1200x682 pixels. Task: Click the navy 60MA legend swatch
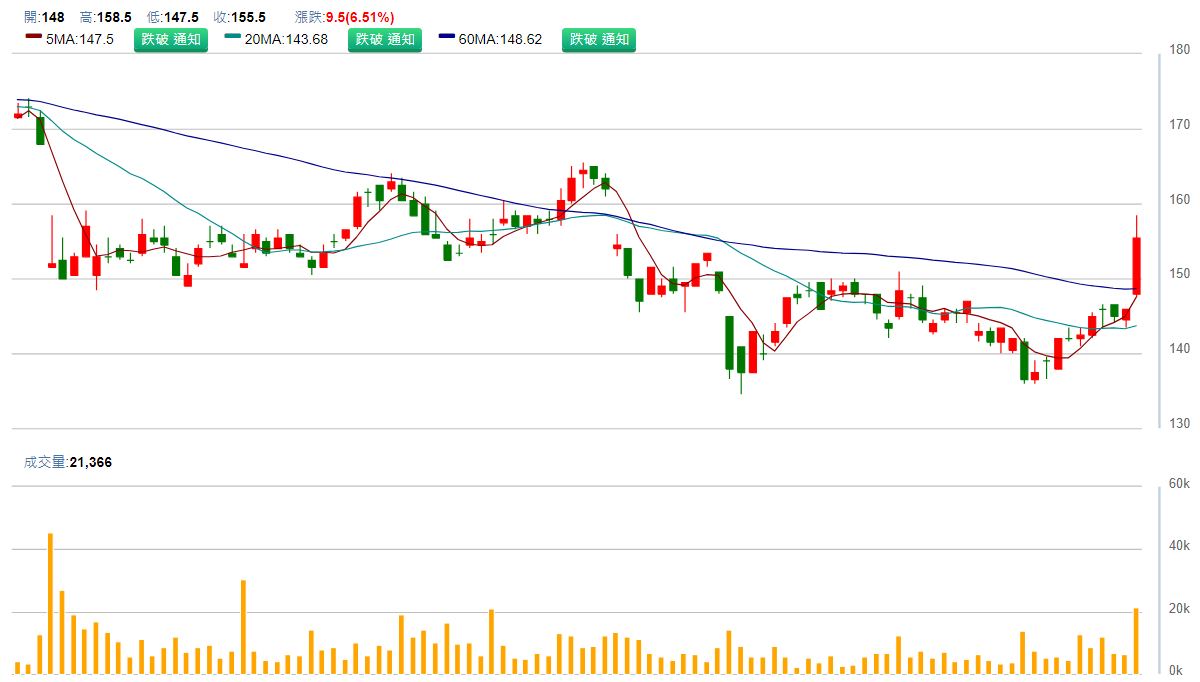[x=447, y=38]
